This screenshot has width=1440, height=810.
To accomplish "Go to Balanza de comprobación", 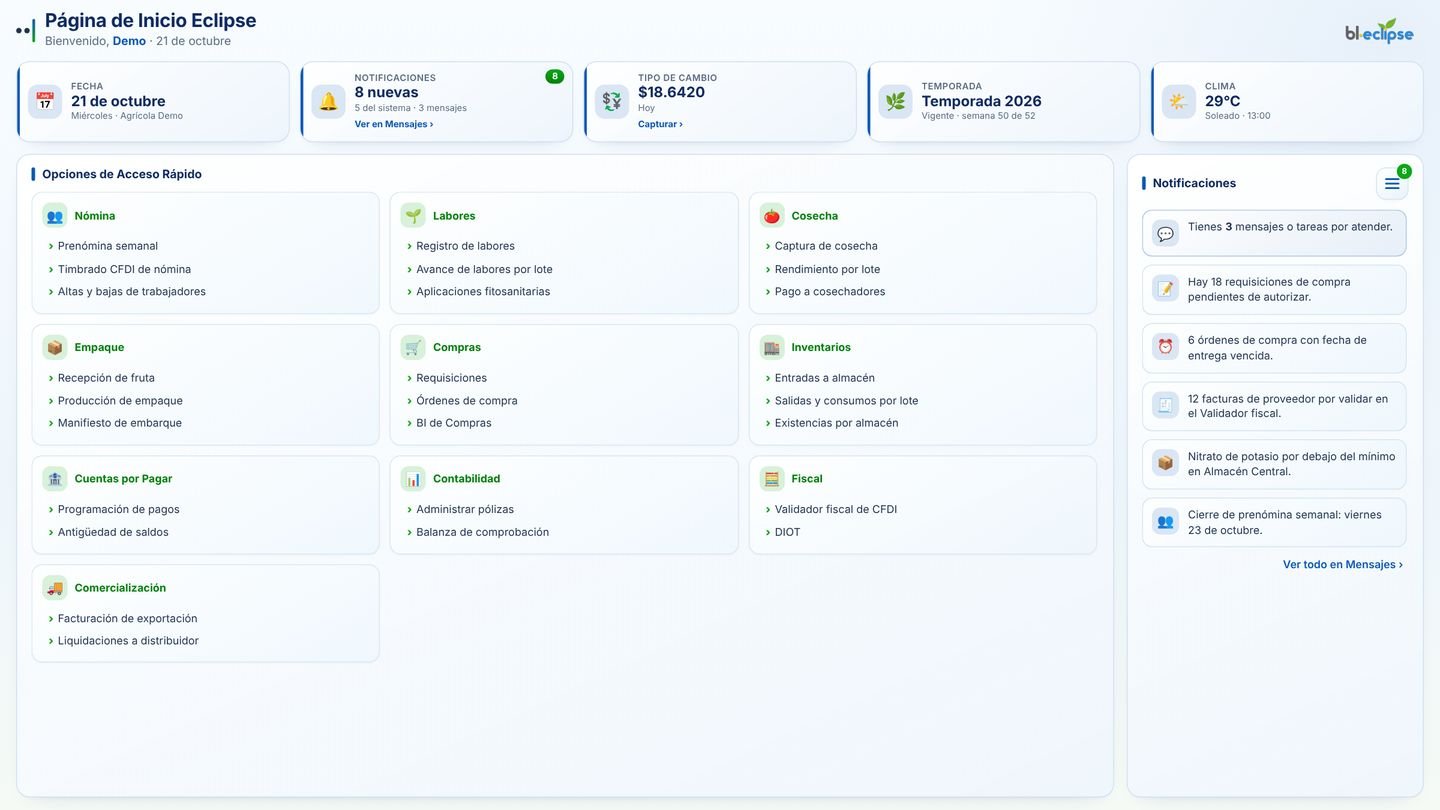I will click(x=483, y=533).
